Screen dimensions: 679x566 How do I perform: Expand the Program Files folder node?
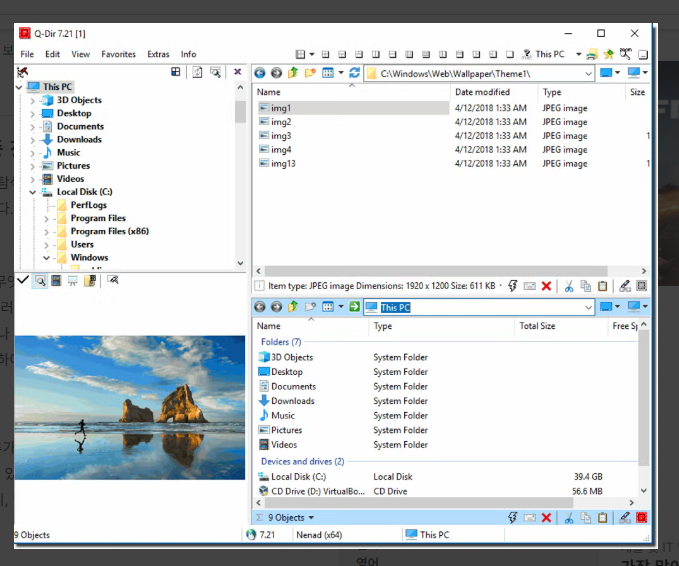[x=46, y=219]
